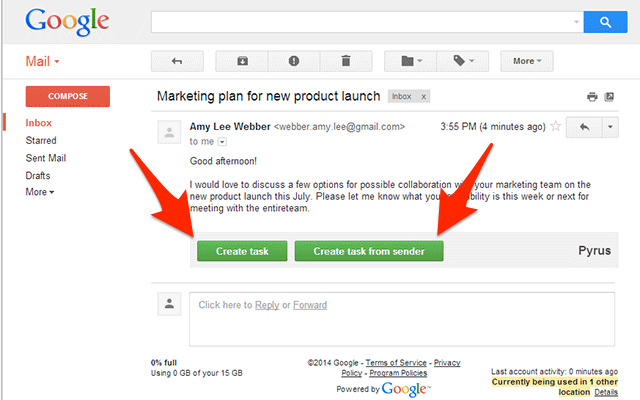The image size is (640, 400).
Task: Expand the More actions toolbar dropdown
Action: click(527, 61)
